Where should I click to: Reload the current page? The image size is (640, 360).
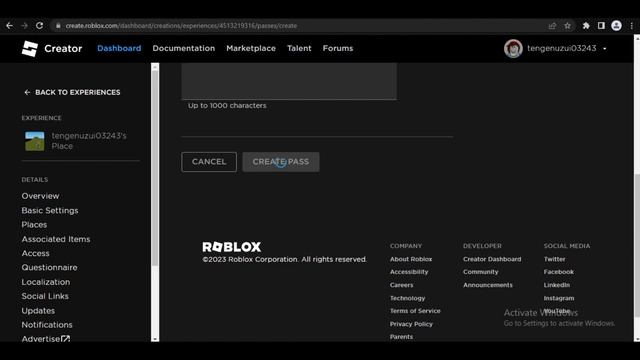tap(40, 26)
